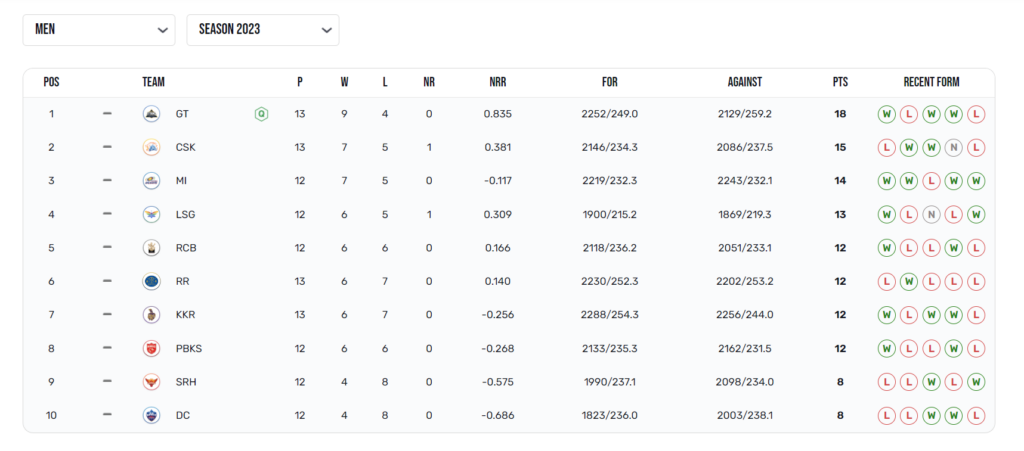Image resolution: width=1024 pixels, height=451 pixels.
Task: Click LSG's last recent form W badge
Action: click(976, 214)
